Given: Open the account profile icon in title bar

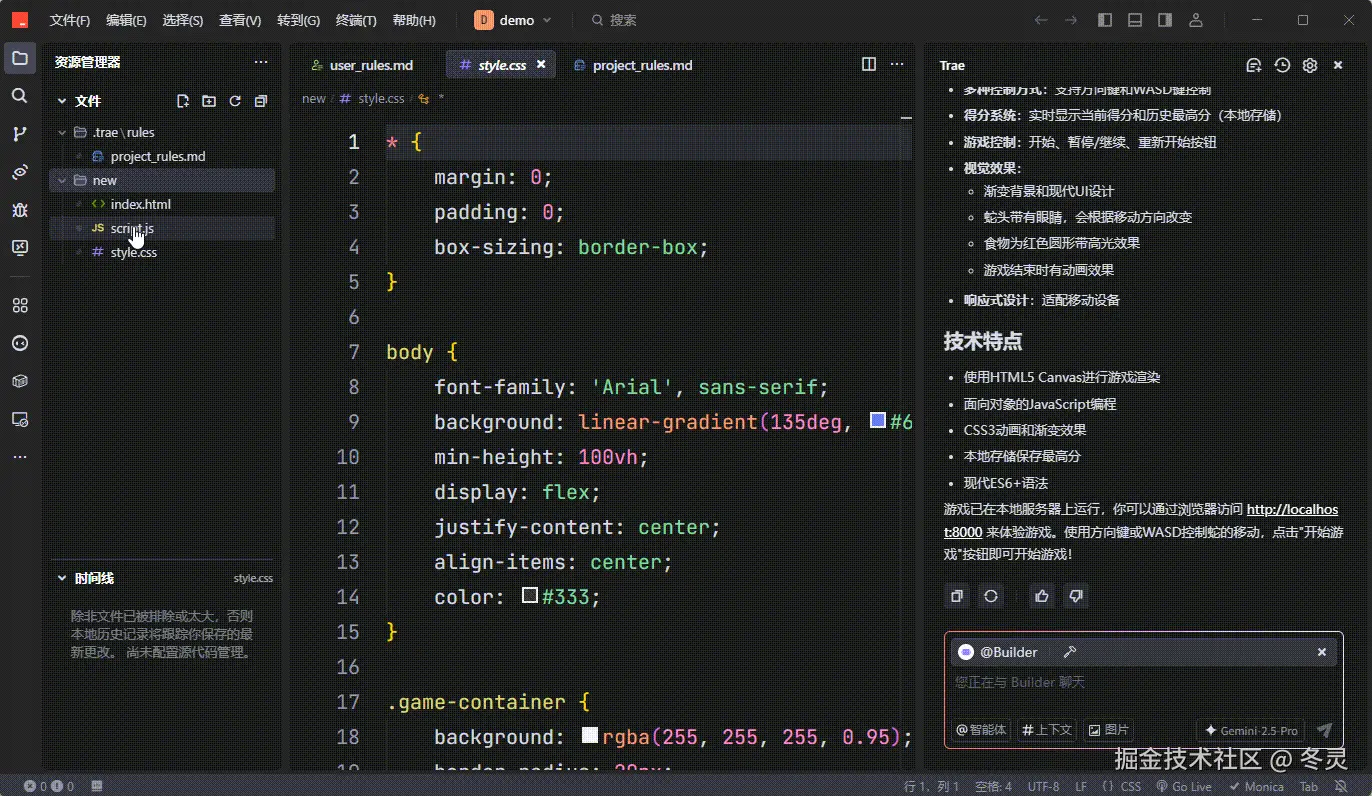Looking at the screenshot, I should click(x=1195, y=20).
